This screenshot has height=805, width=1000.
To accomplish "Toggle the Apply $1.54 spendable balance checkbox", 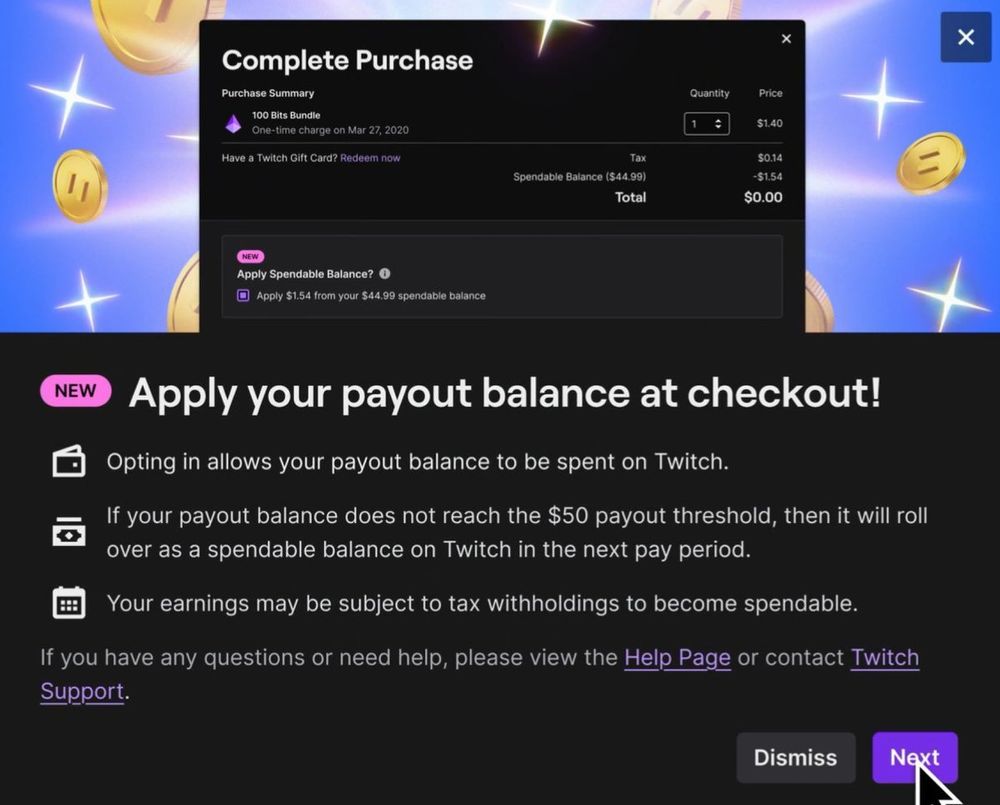I will [243, 295].
